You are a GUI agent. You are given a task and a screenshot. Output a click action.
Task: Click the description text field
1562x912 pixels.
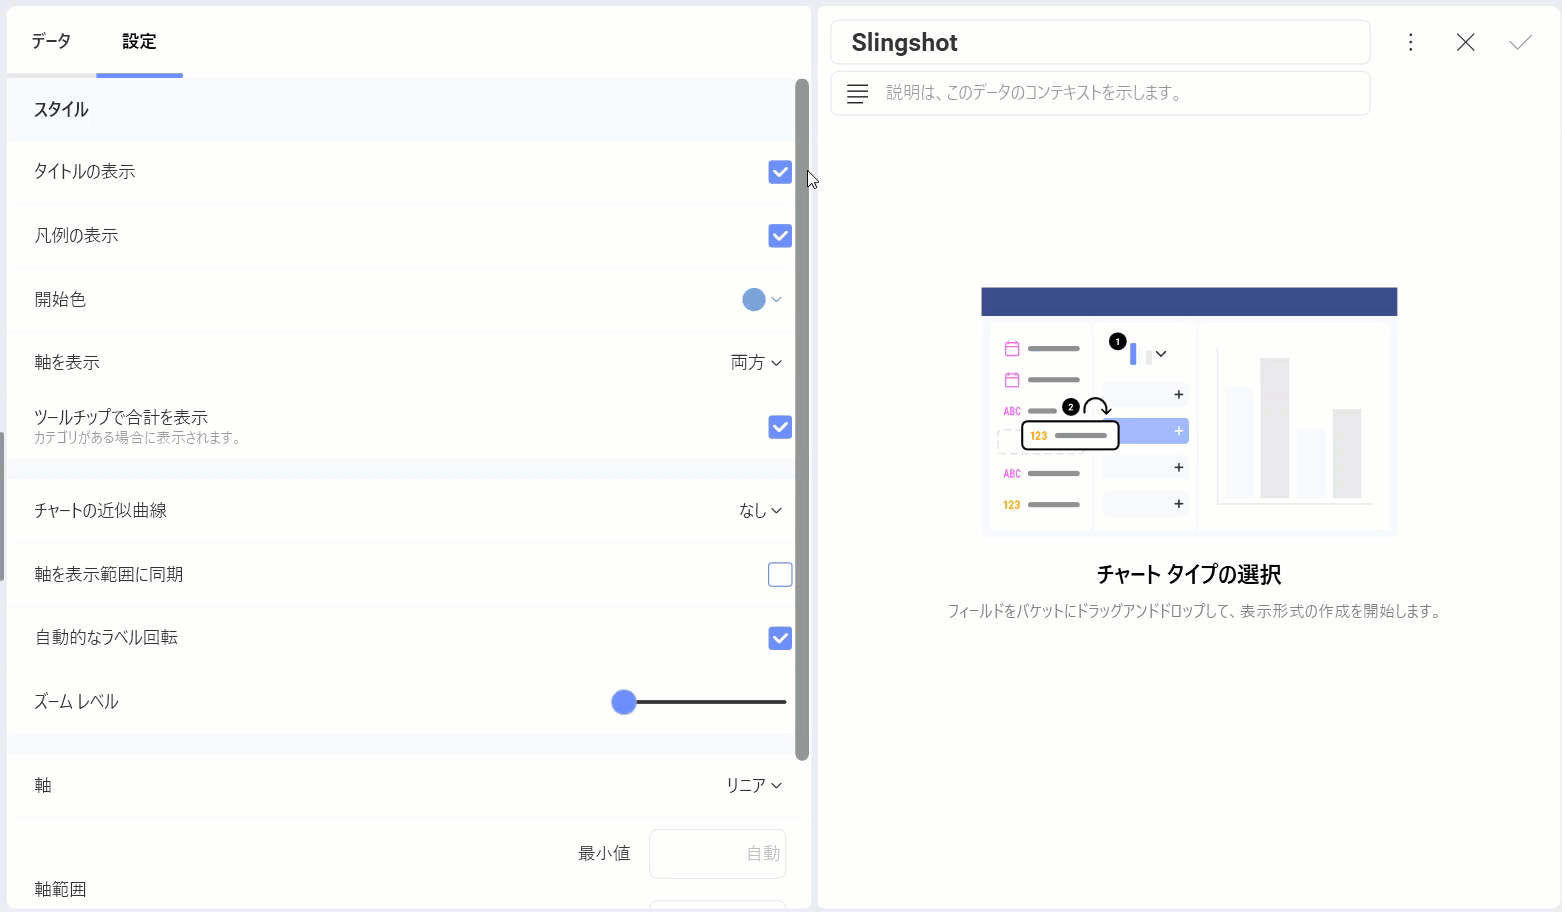[1100, 93]
